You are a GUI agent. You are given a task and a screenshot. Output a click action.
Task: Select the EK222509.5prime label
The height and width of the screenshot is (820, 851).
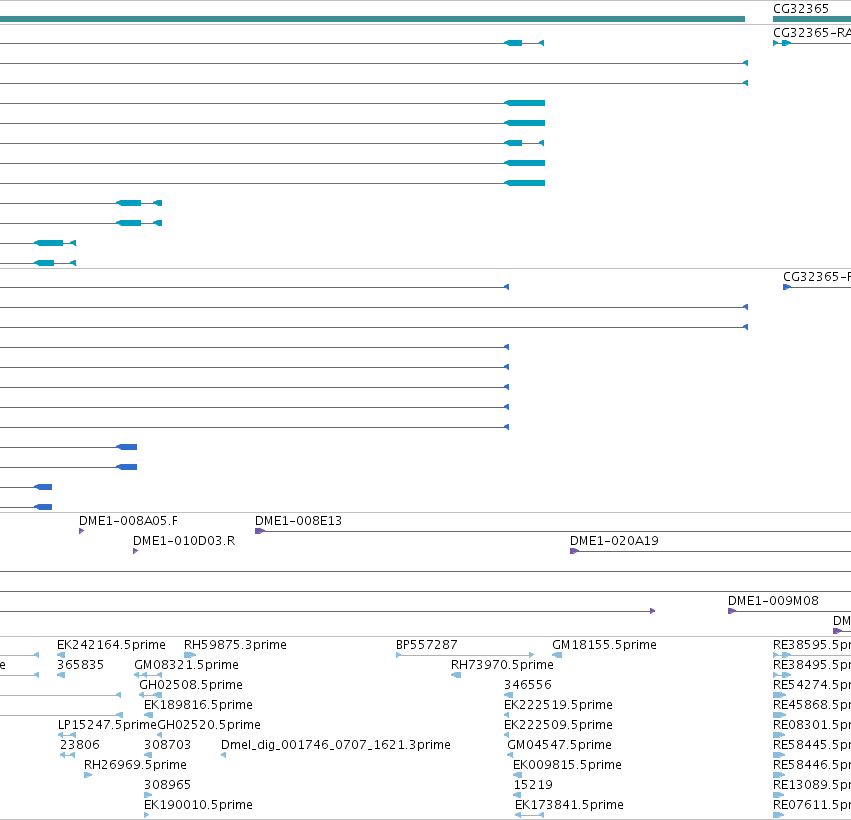(x=558, y=725)
